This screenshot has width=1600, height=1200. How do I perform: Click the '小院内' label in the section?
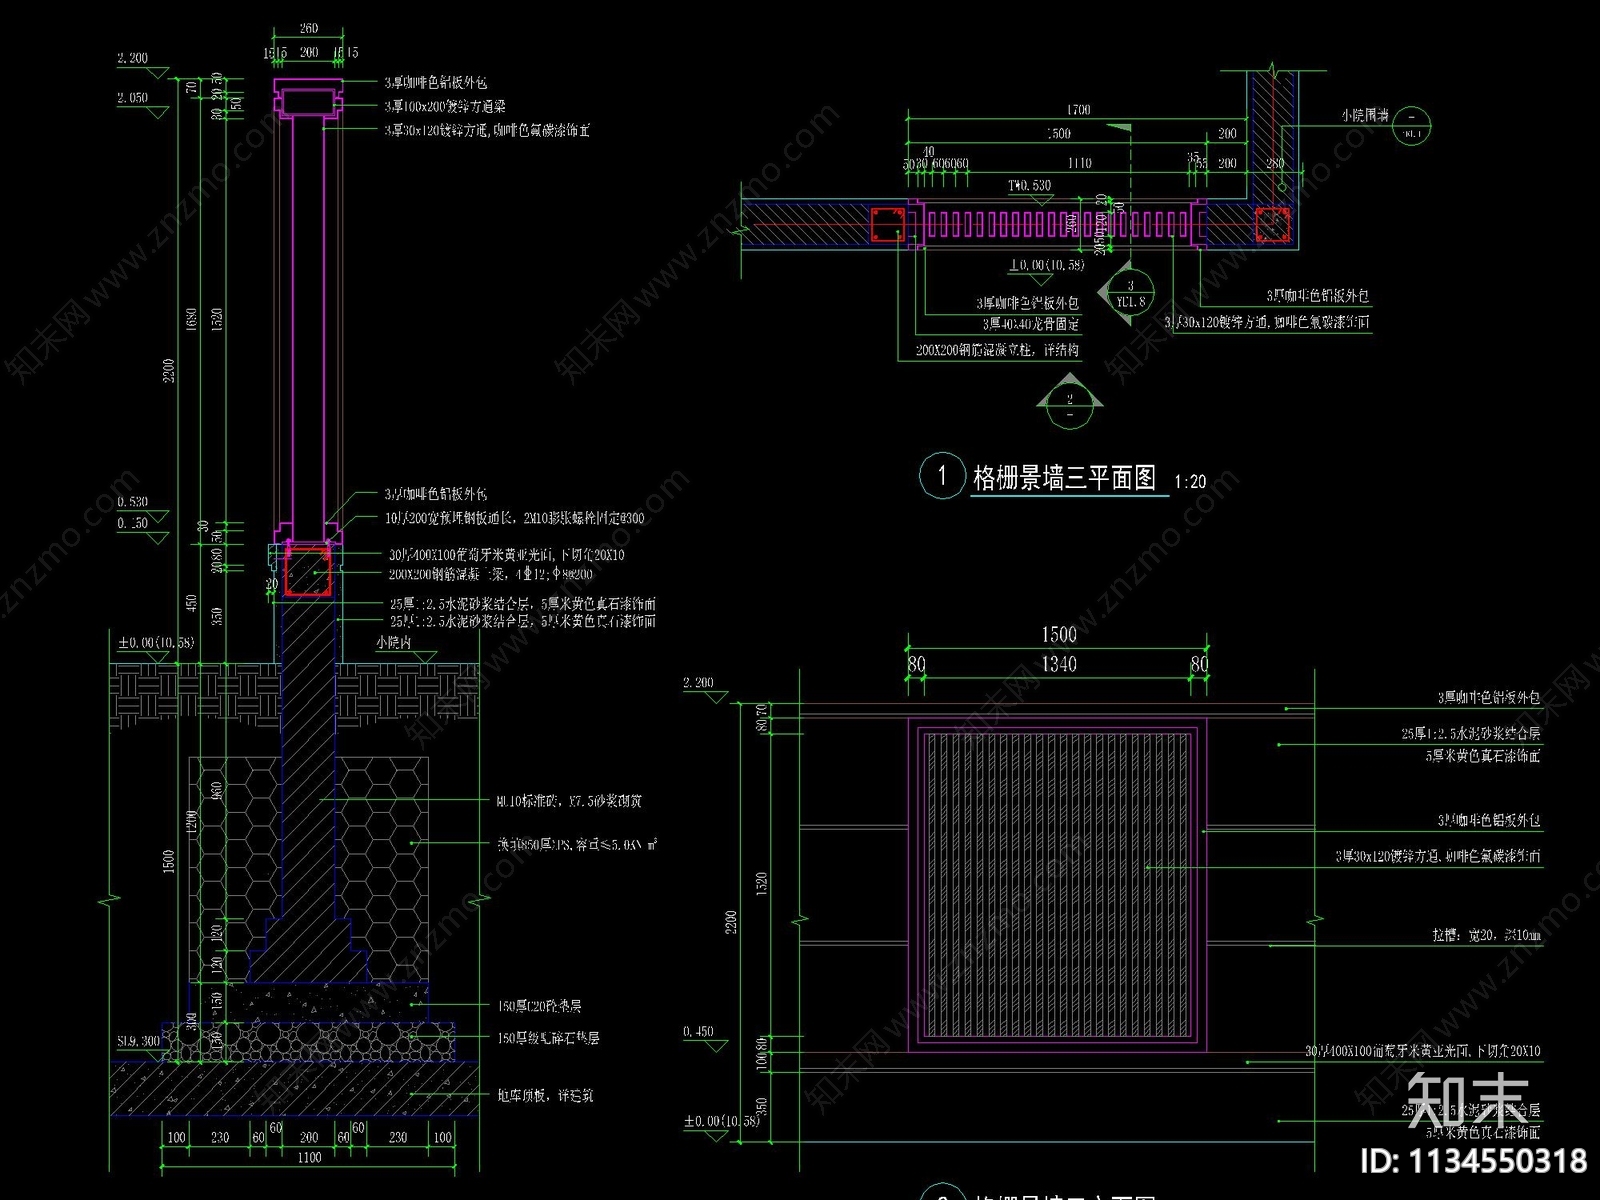[x=393, y=642]
